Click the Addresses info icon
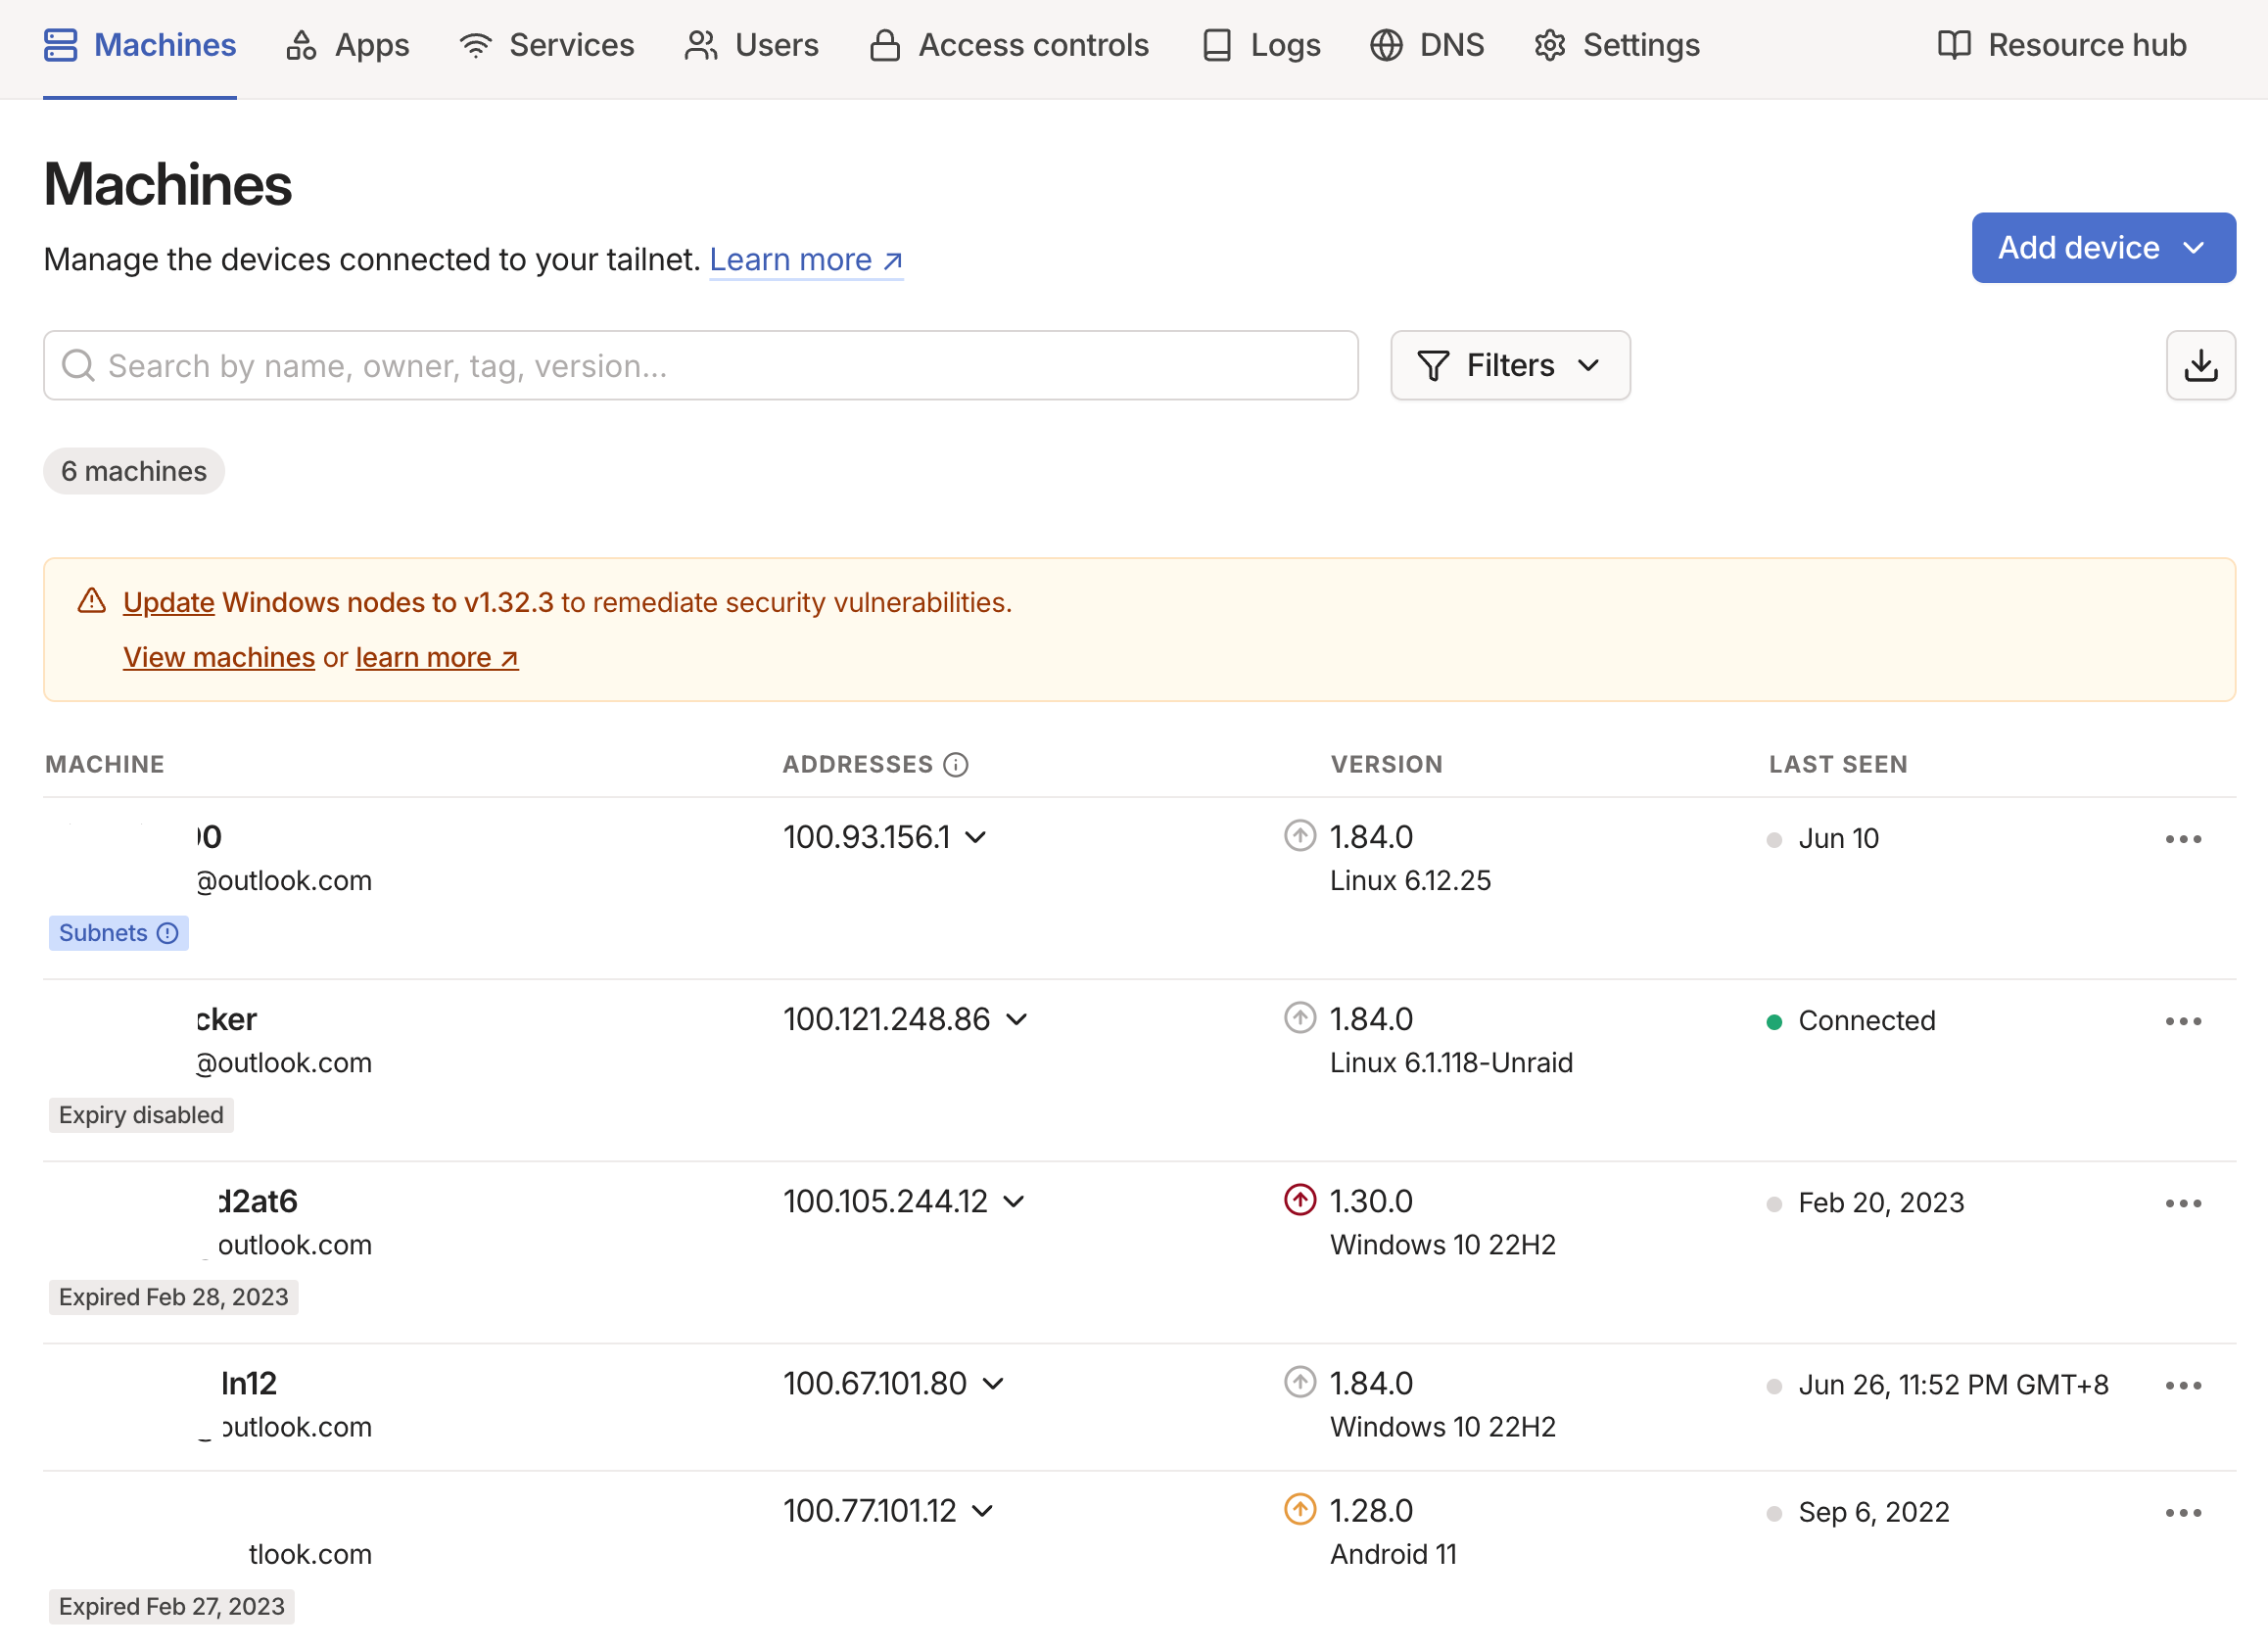The image size is (2268, 1649). 956,765
